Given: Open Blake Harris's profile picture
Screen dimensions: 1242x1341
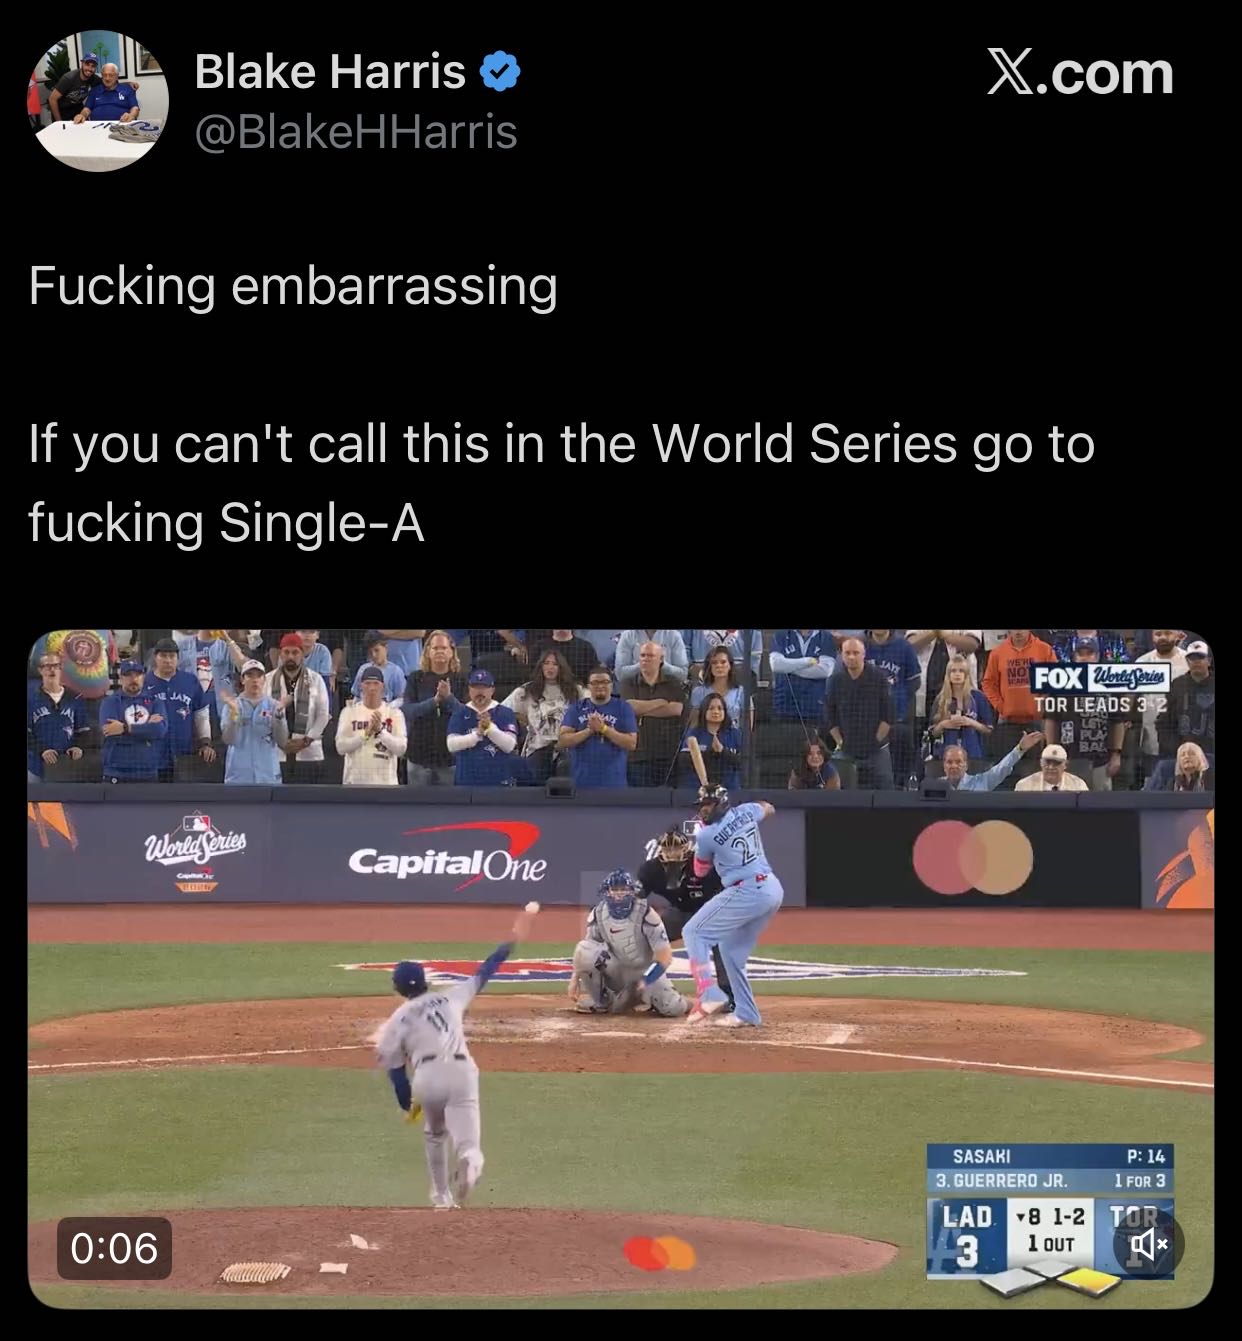Looking at the screenshot, I should pyautogui.click(x=97, y=100).
